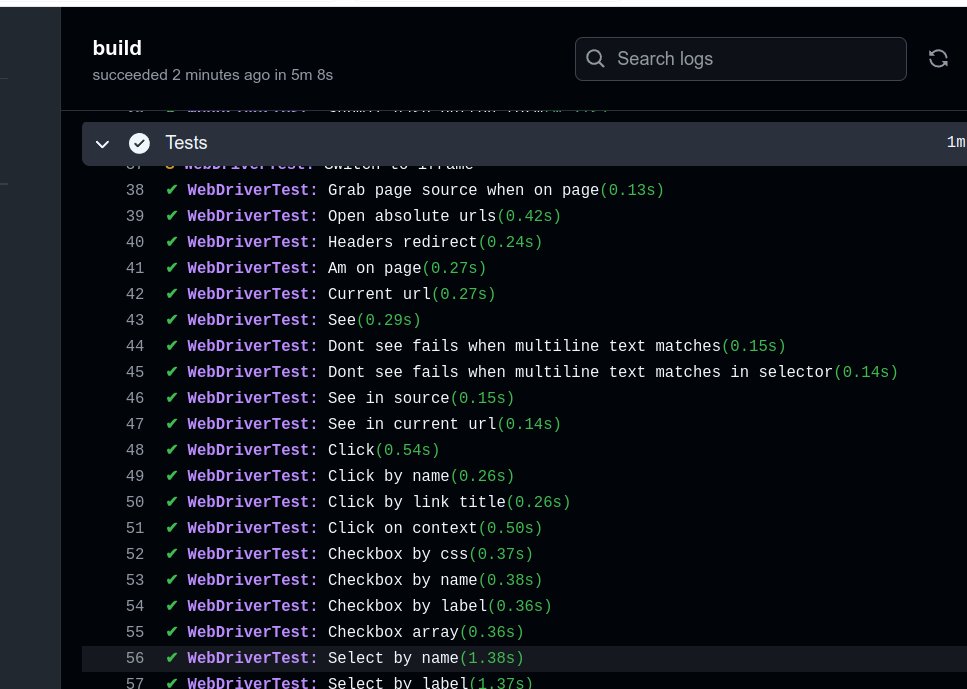Click log line Am on page
The height and width of the screenshot is (689, 967).
tap(326, 268)
